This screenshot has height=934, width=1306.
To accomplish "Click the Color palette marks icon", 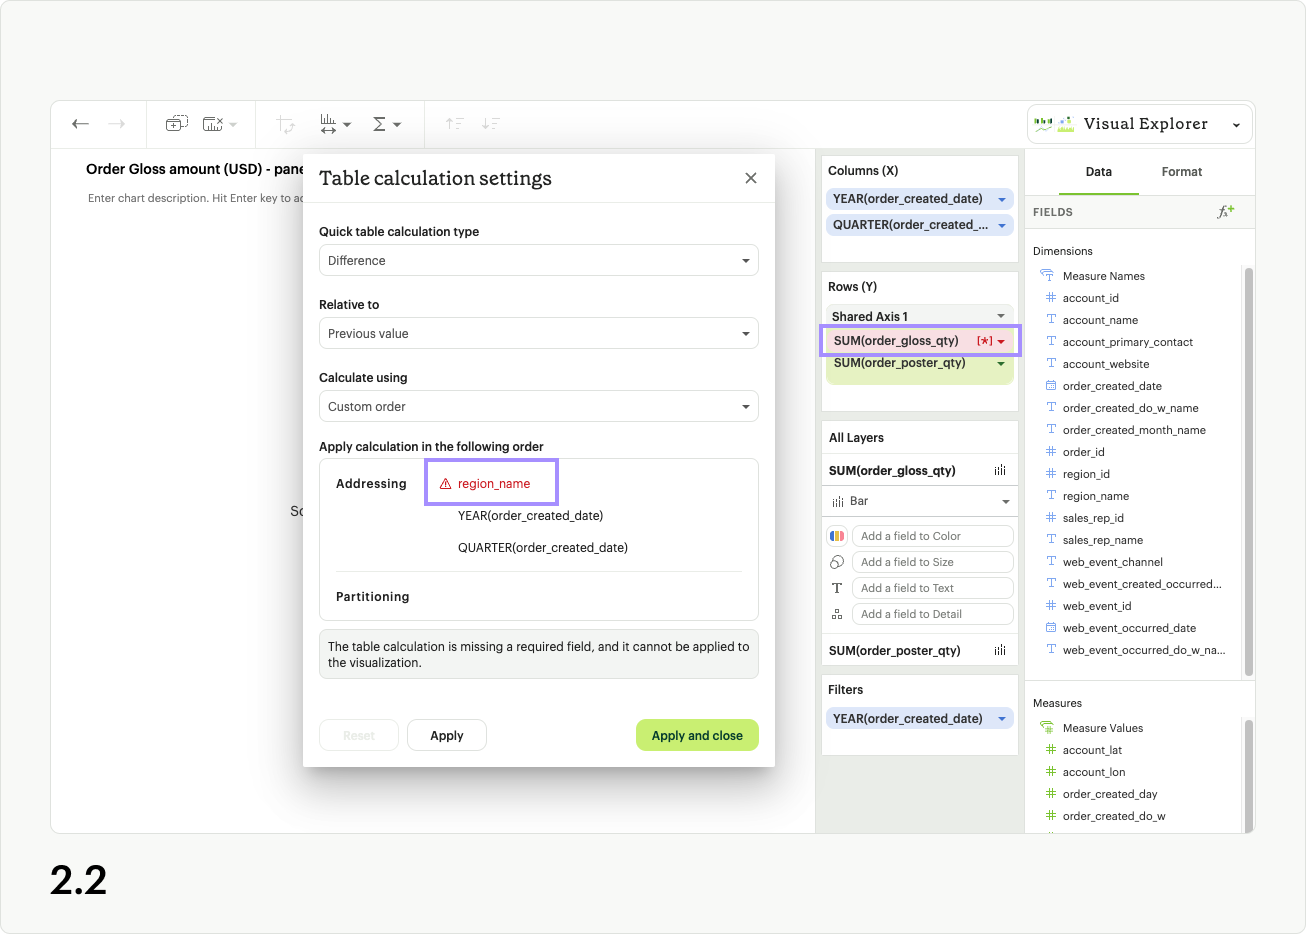I will pyautogui.click(x=837, y=536).
